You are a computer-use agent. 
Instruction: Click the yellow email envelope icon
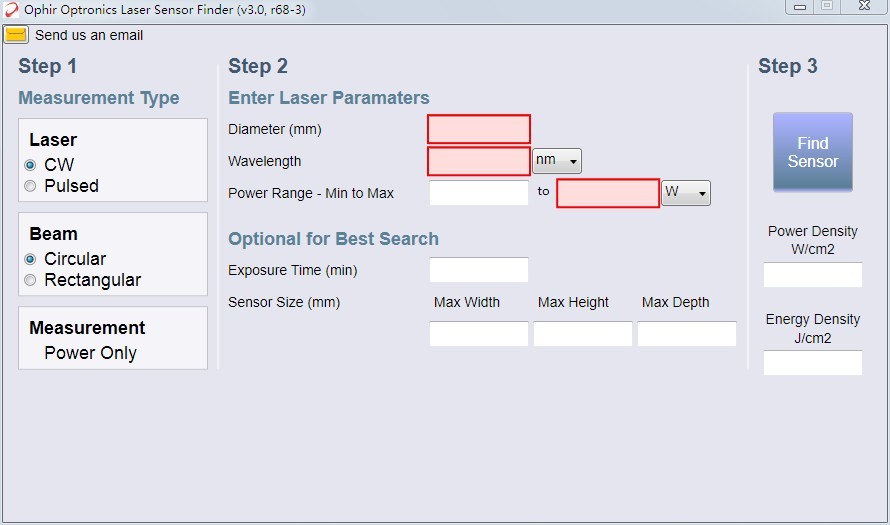[x=16, y=35]
